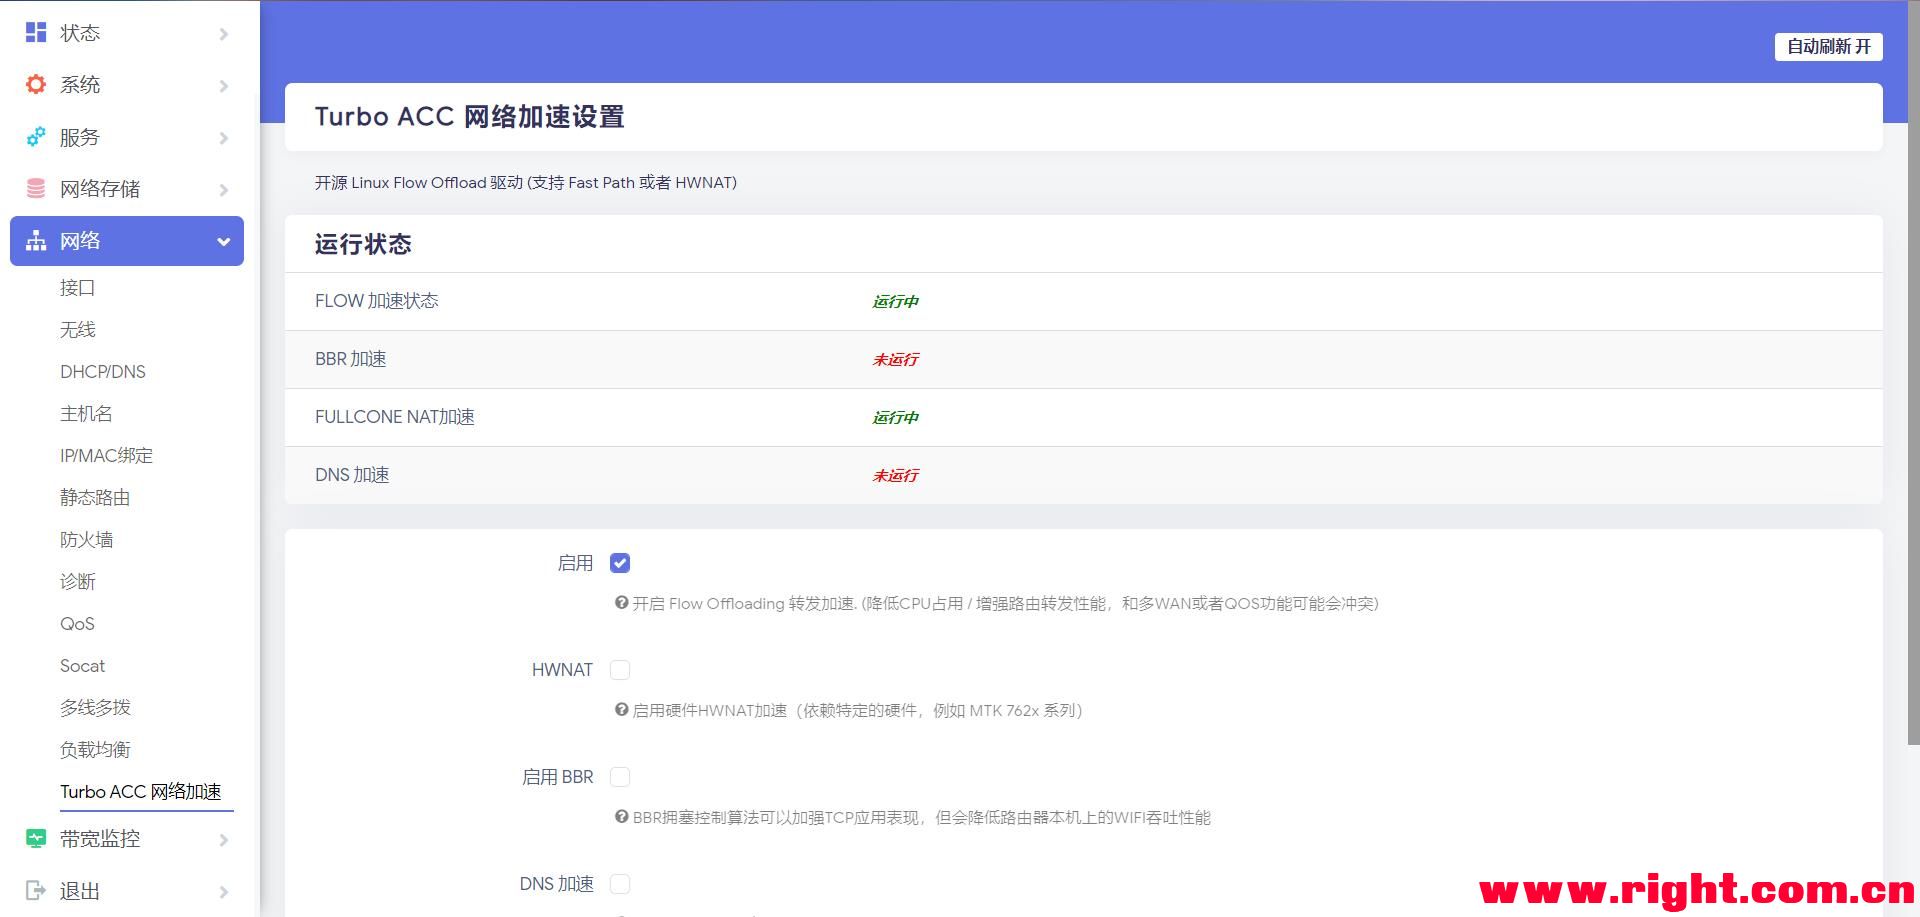The height and width of the screenshot is (917, 1920).
Task: Open the 无线 submenu item
Action: tap(77, 330)
